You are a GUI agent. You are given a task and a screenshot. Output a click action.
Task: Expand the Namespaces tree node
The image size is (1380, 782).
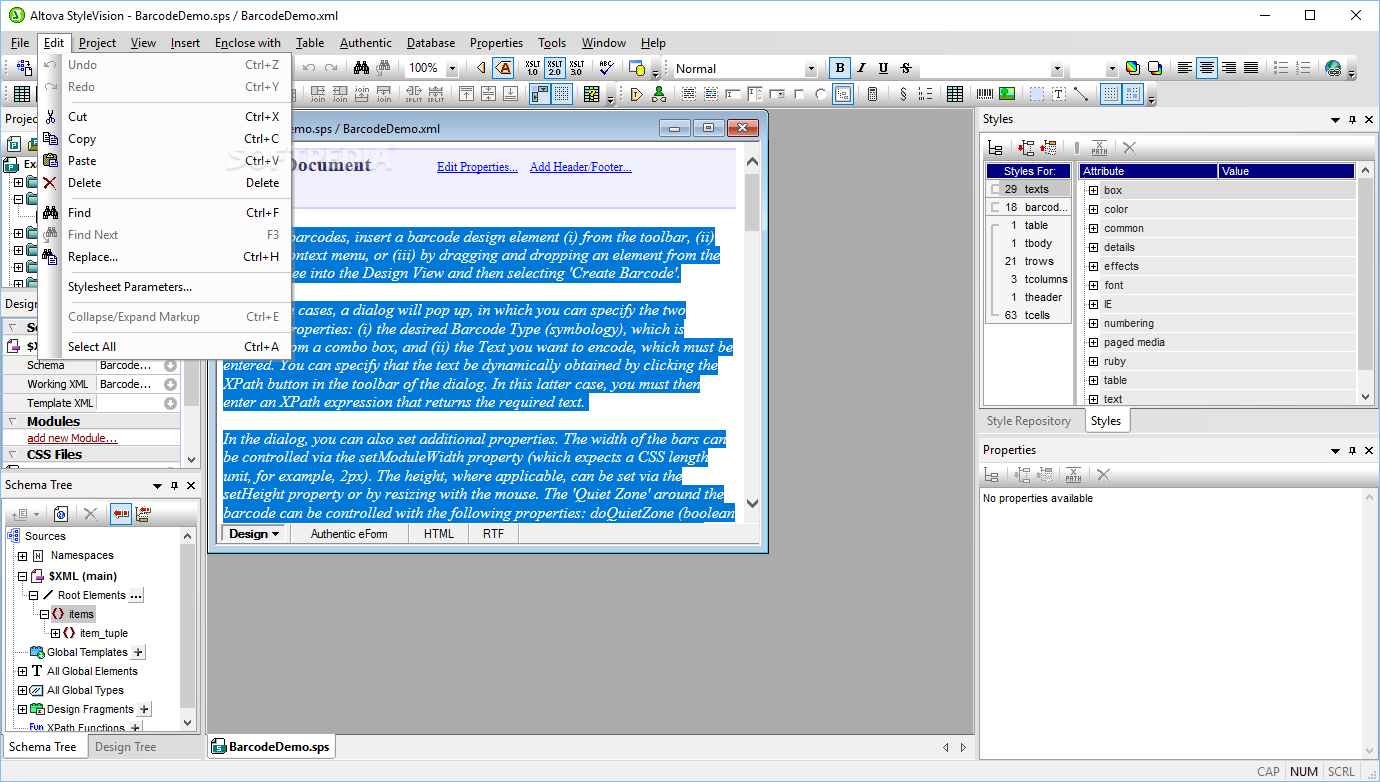click(23, 556)
